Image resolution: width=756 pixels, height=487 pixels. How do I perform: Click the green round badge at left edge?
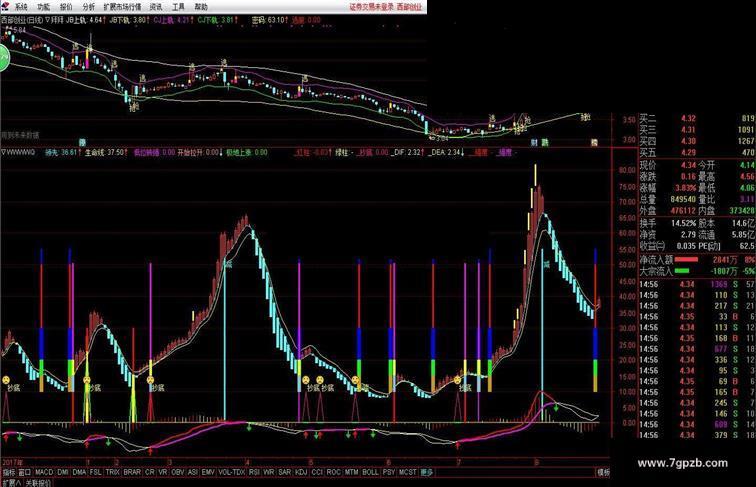click(x=4, y=58)
